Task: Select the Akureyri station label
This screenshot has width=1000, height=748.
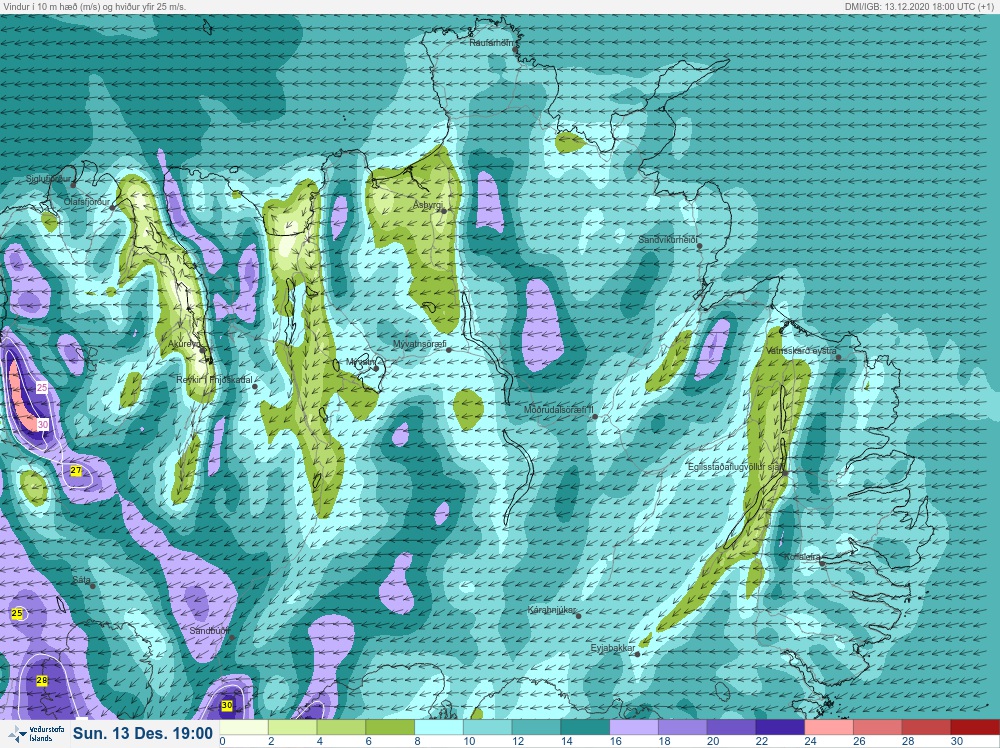Action: tap(184, 344)
